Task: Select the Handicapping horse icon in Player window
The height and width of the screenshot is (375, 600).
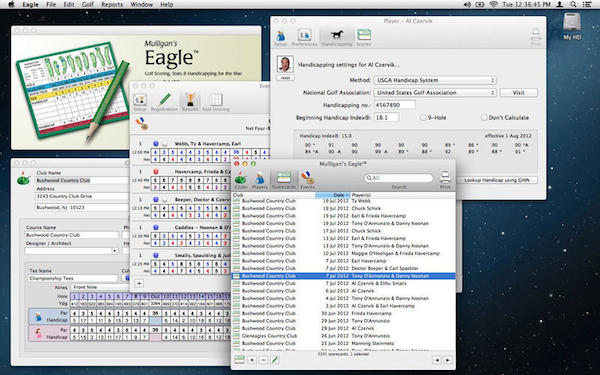Action: [337, 38]
